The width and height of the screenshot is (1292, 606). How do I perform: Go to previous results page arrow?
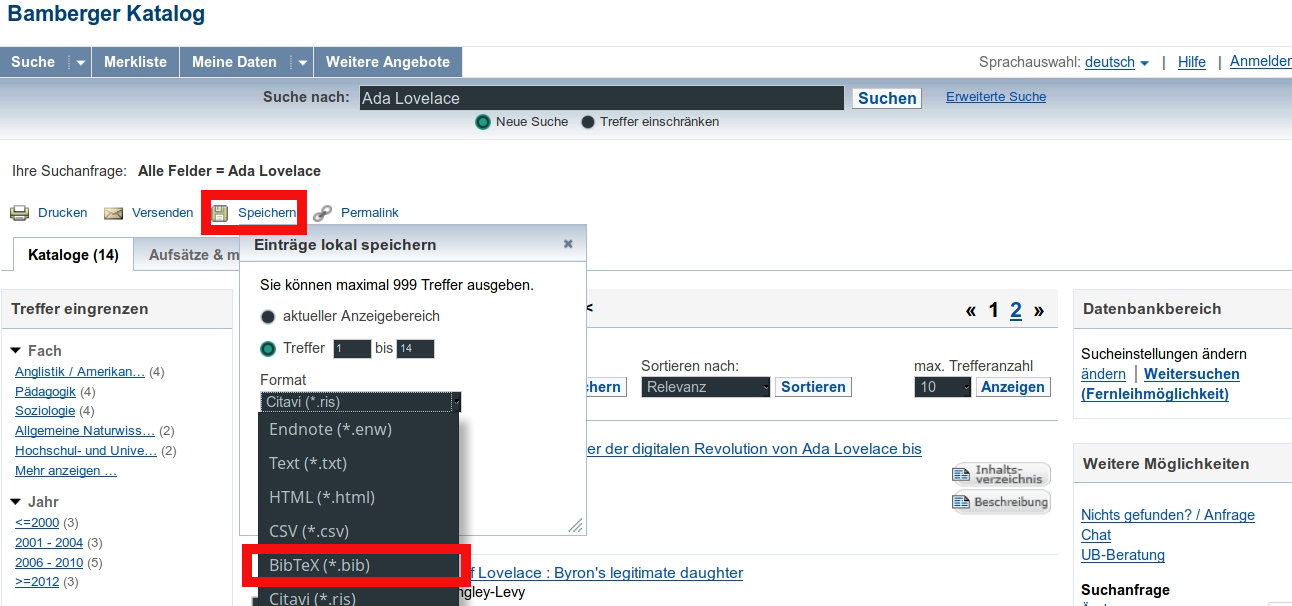coord(971,310)
